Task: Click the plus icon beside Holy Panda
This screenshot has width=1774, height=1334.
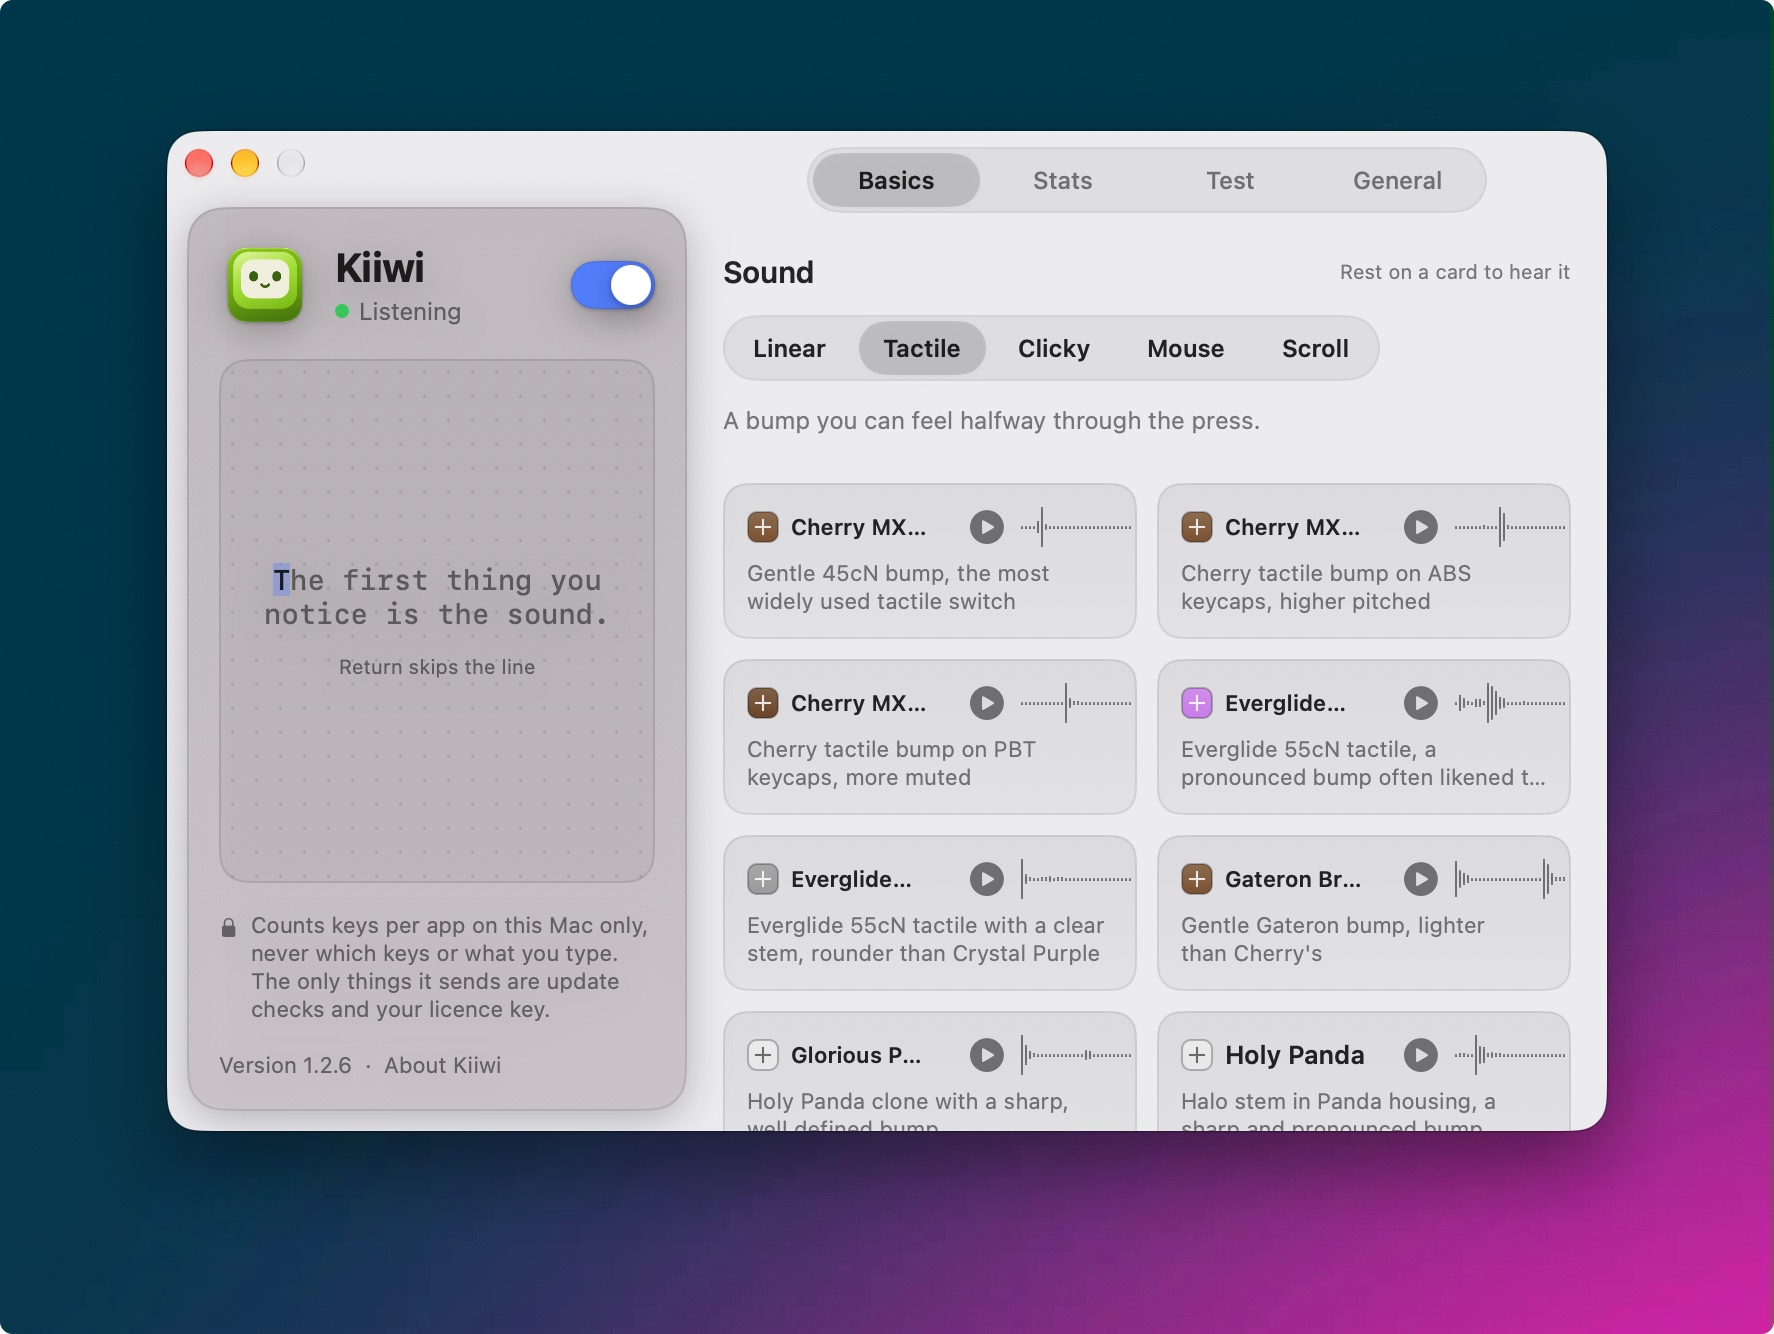Action: click(x=1197, y=1055)
